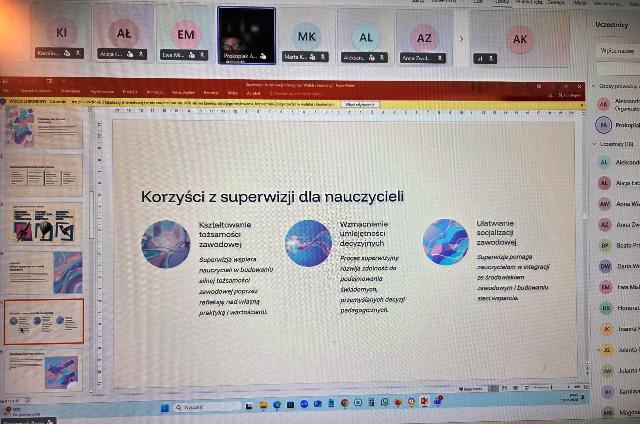Click Włącz edytowanie in the yellow bar

coord(360,104)
